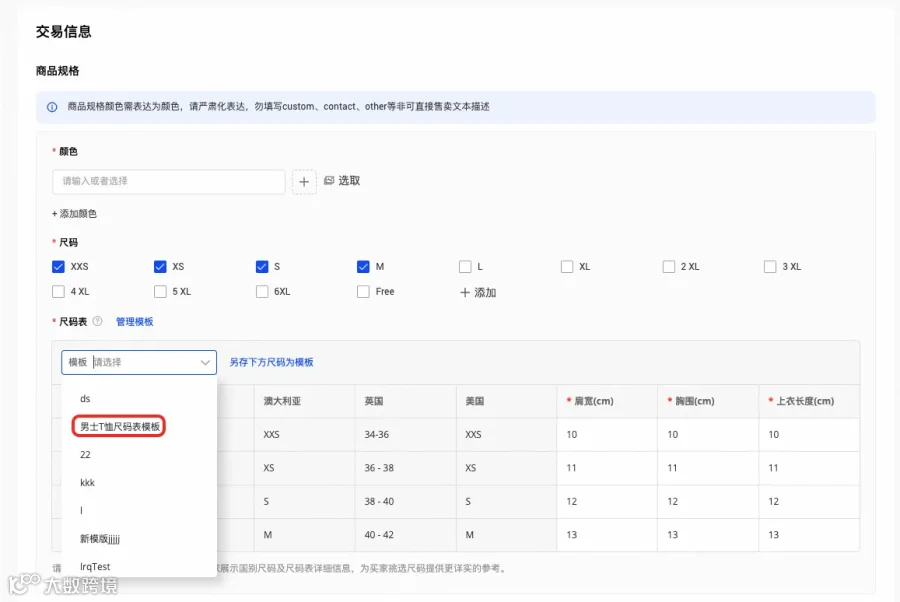Toggle the 模板 dropdown chevron arrow

click(x=205, y=362)
